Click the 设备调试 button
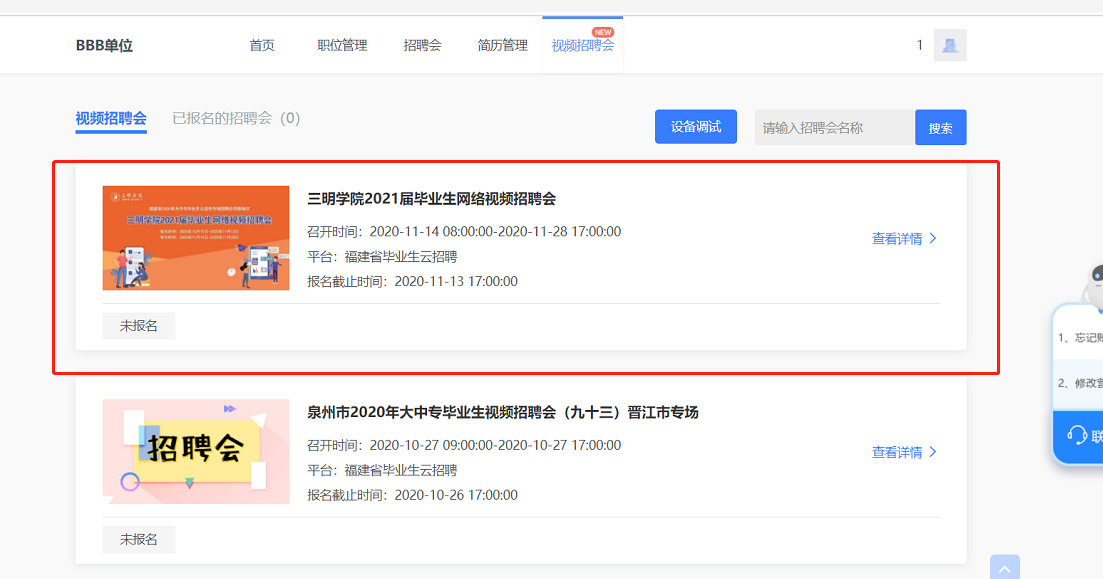 695,127
